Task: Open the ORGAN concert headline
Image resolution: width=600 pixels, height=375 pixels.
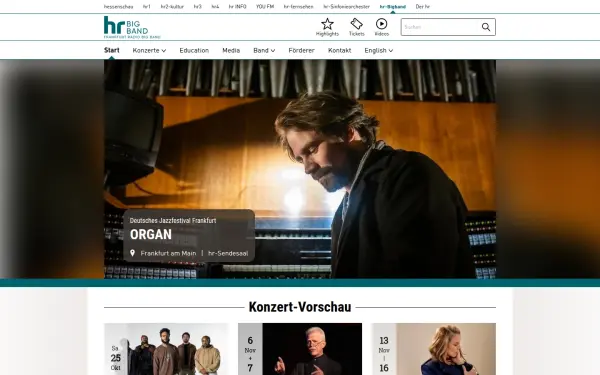Action: [x=151, y=234]
